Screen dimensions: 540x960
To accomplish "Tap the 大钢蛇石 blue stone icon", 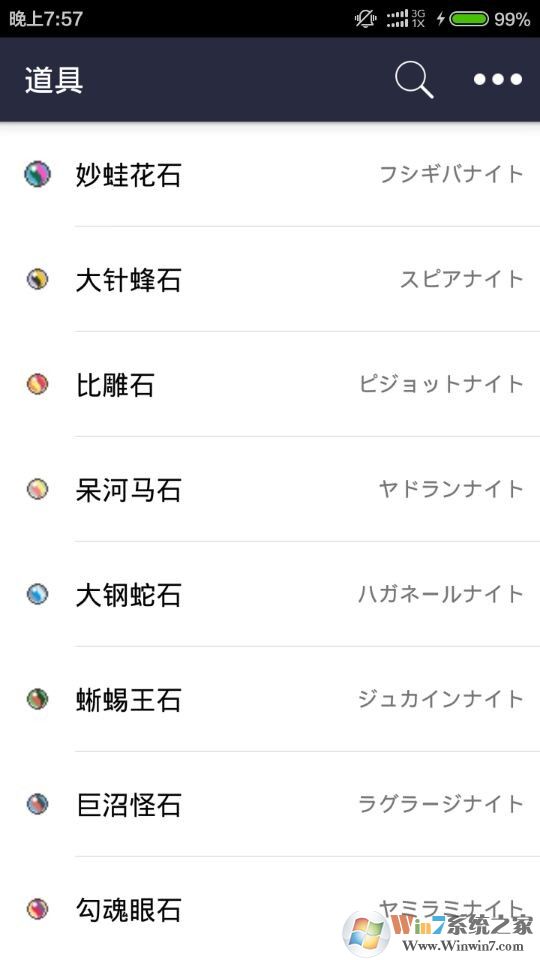I will tap(37, 594).
